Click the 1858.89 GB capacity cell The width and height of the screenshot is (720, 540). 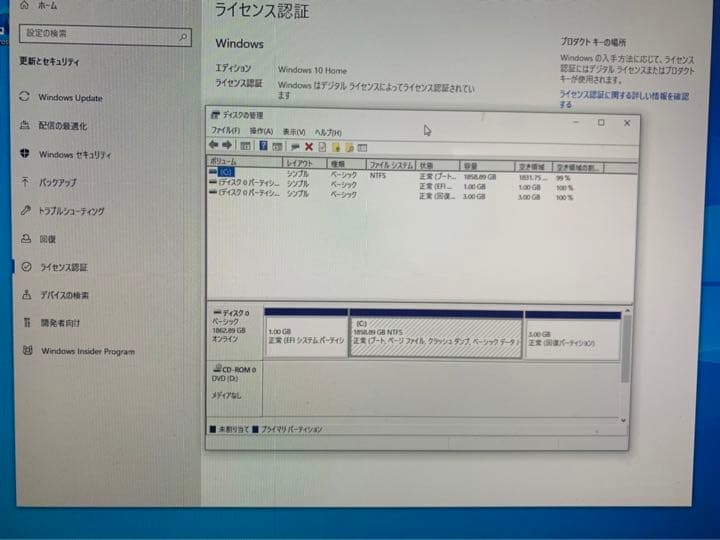coord(480,177)
